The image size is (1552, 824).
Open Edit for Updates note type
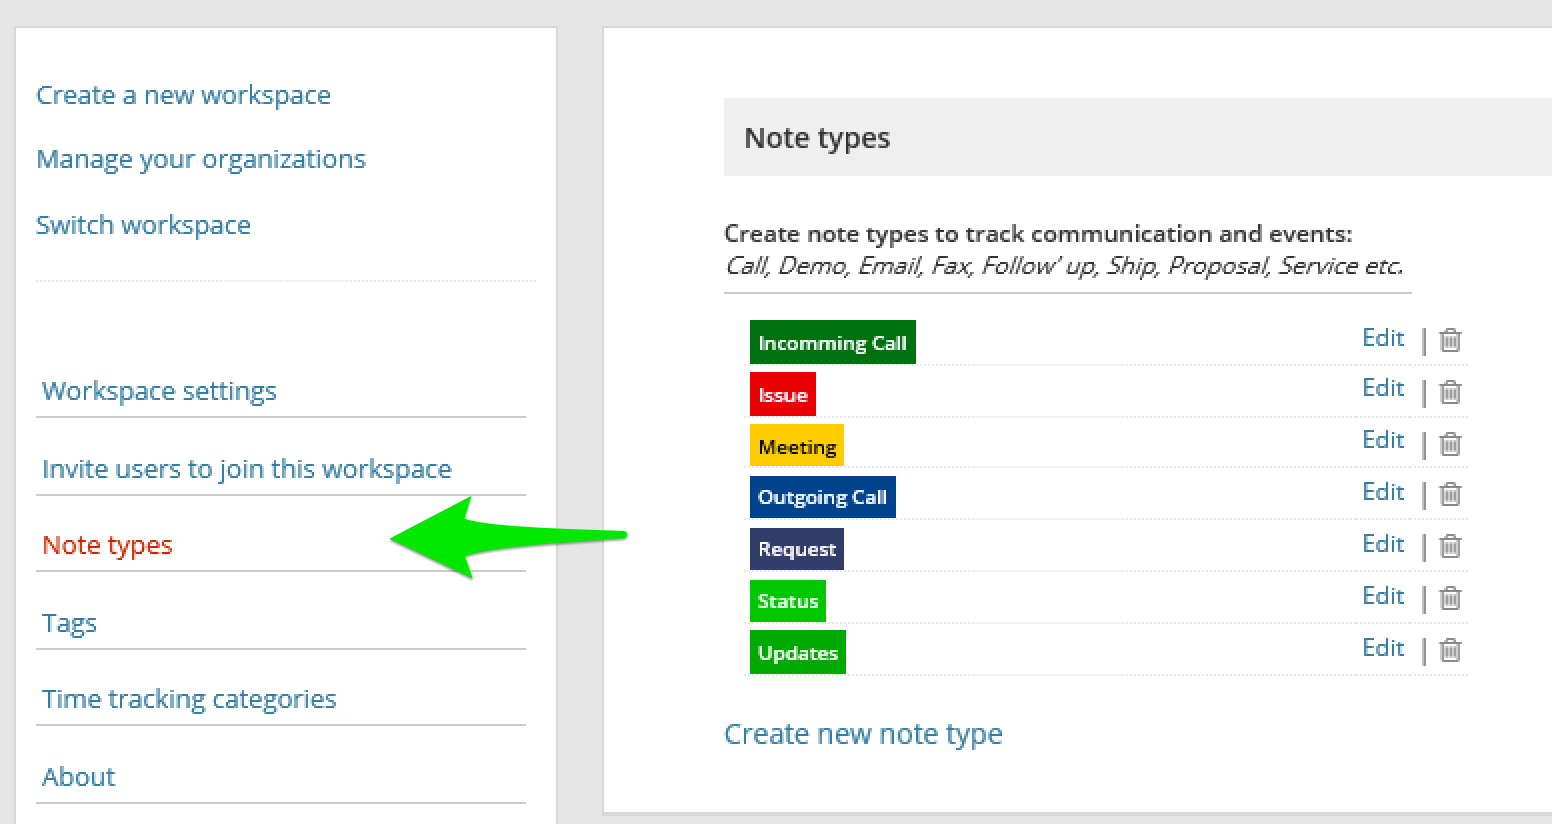(1383, 648)
